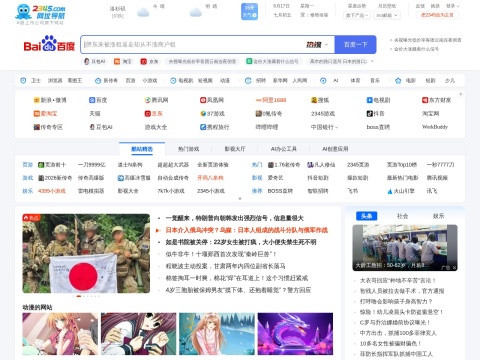Image resolution: width=480 pixels, height=360 pixels.
Task: Expand the 旗下产品 dropdown
Action: point(357,15)
